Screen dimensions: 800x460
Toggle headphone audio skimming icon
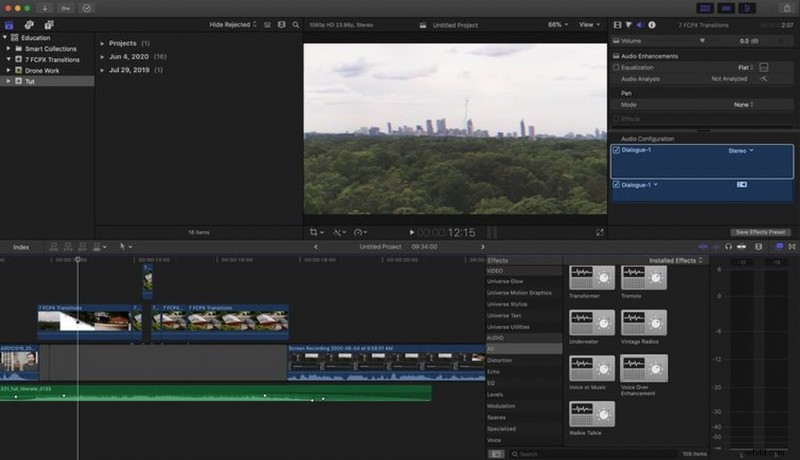[728, 247]
